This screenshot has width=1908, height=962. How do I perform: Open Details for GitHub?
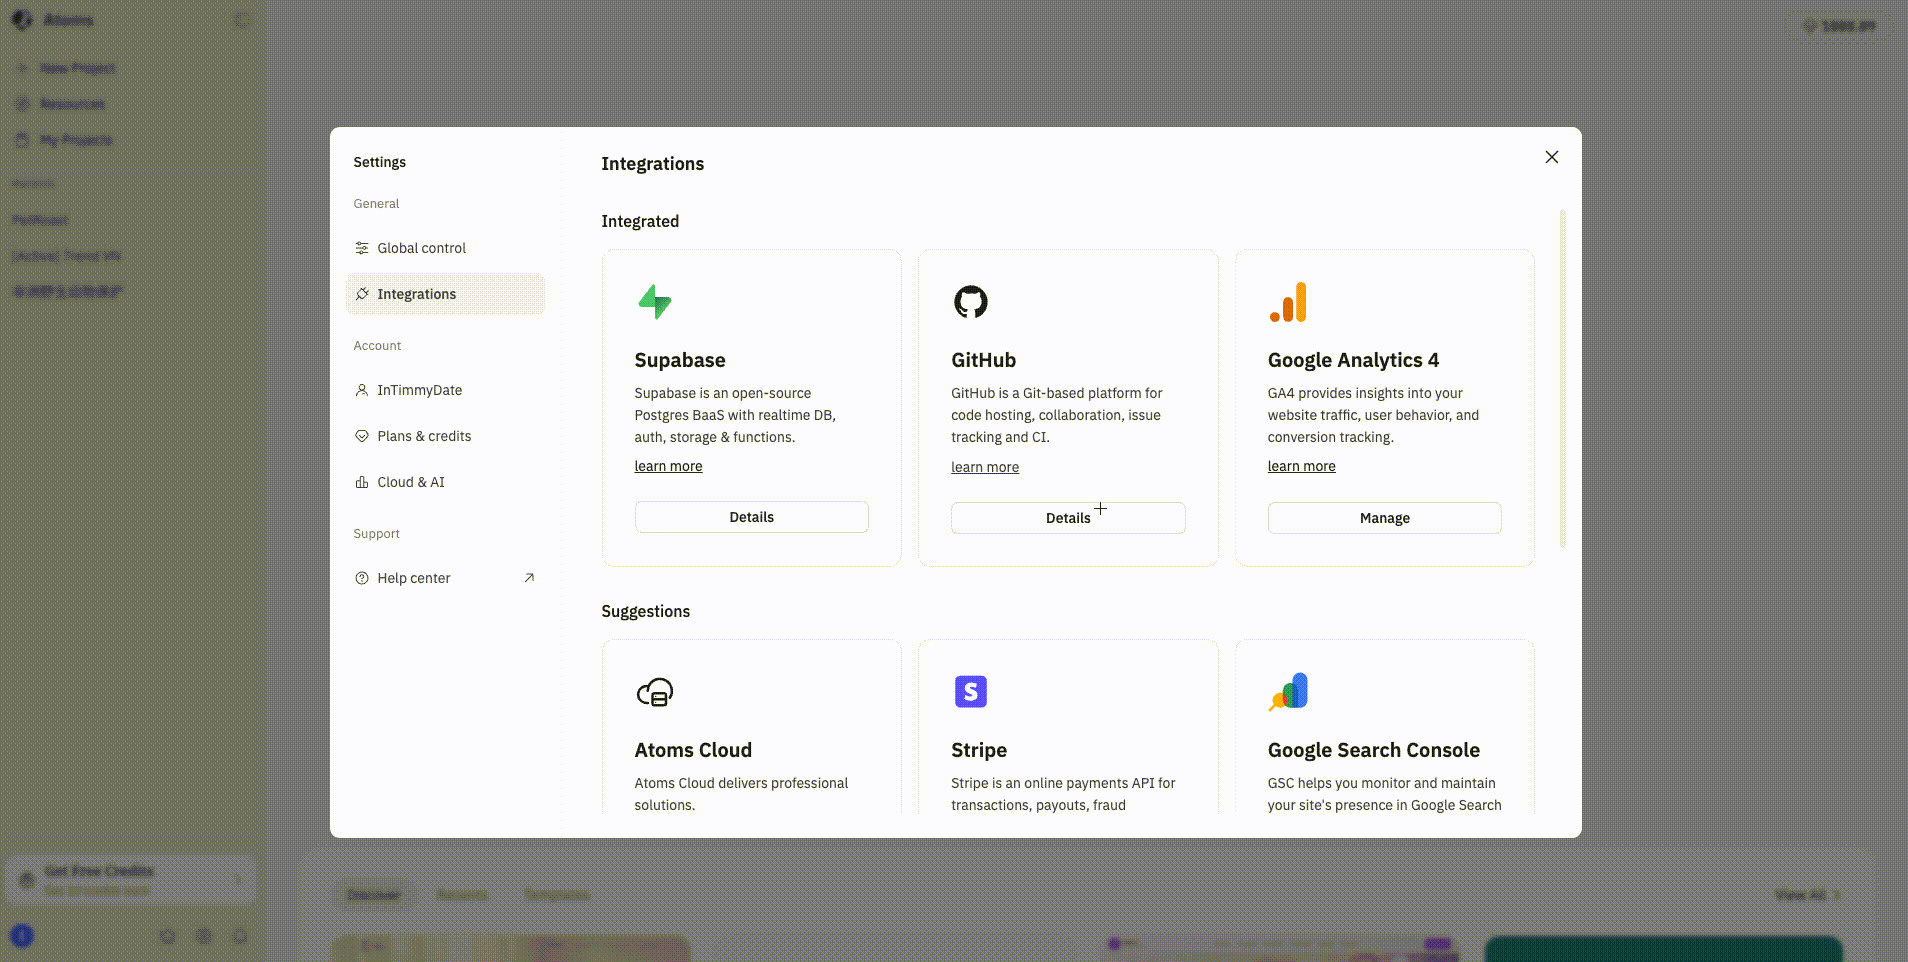(1067, 517)
